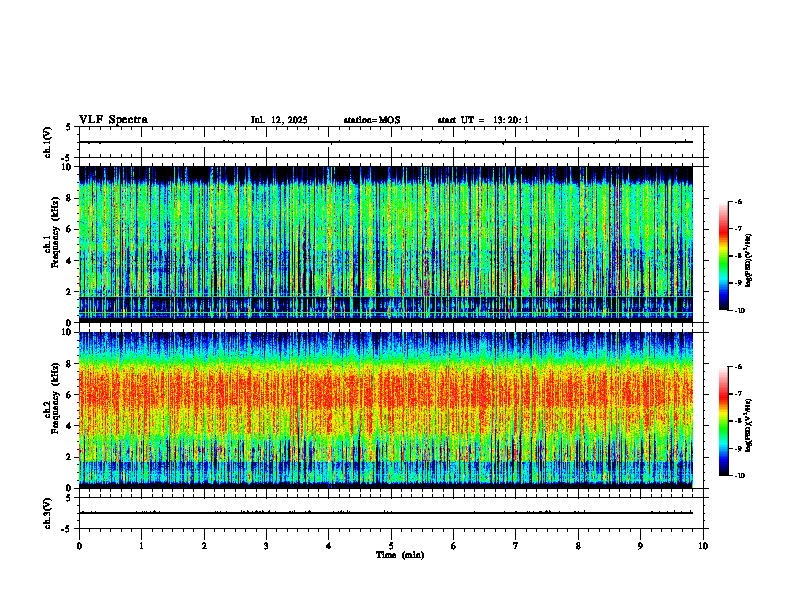Click the "-10" label on ch.2 color bar

click(x=739, y=476)
